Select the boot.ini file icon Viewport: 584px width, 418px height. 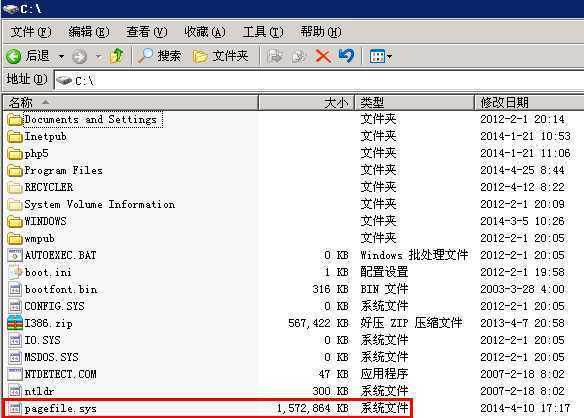(x=15, y=272)
